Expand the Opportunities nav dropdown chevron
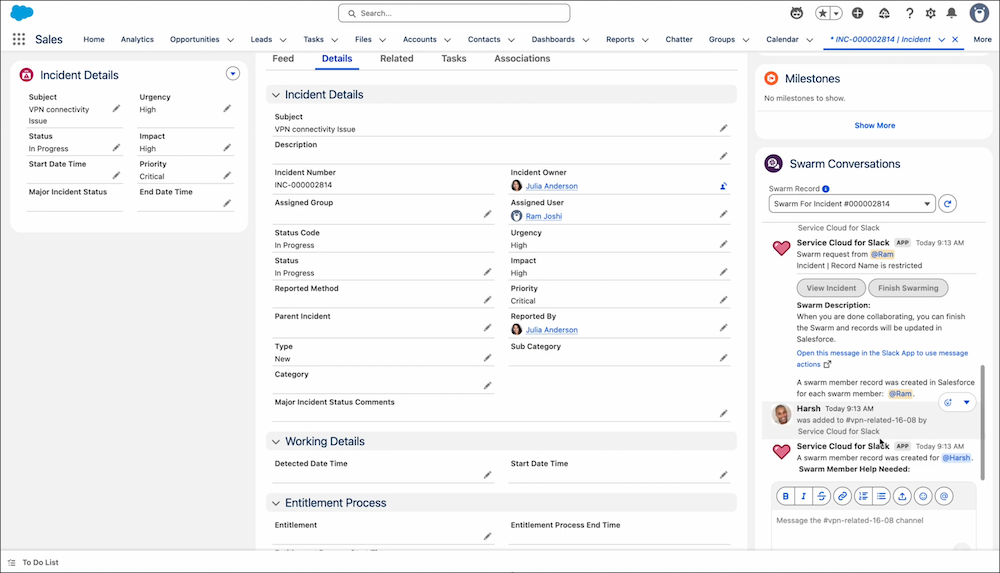The image size is (1000, 573). 230,40
